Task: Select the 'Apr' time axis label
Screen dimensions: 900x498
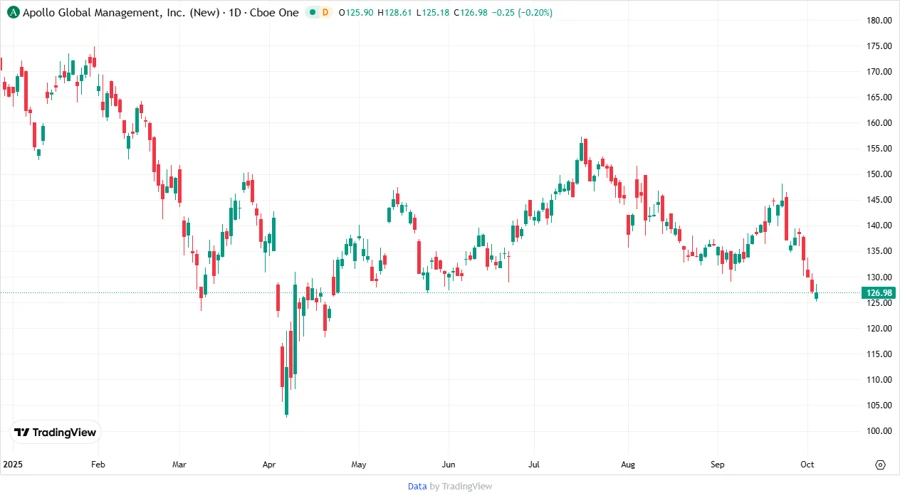Action: tap(269, 465)
